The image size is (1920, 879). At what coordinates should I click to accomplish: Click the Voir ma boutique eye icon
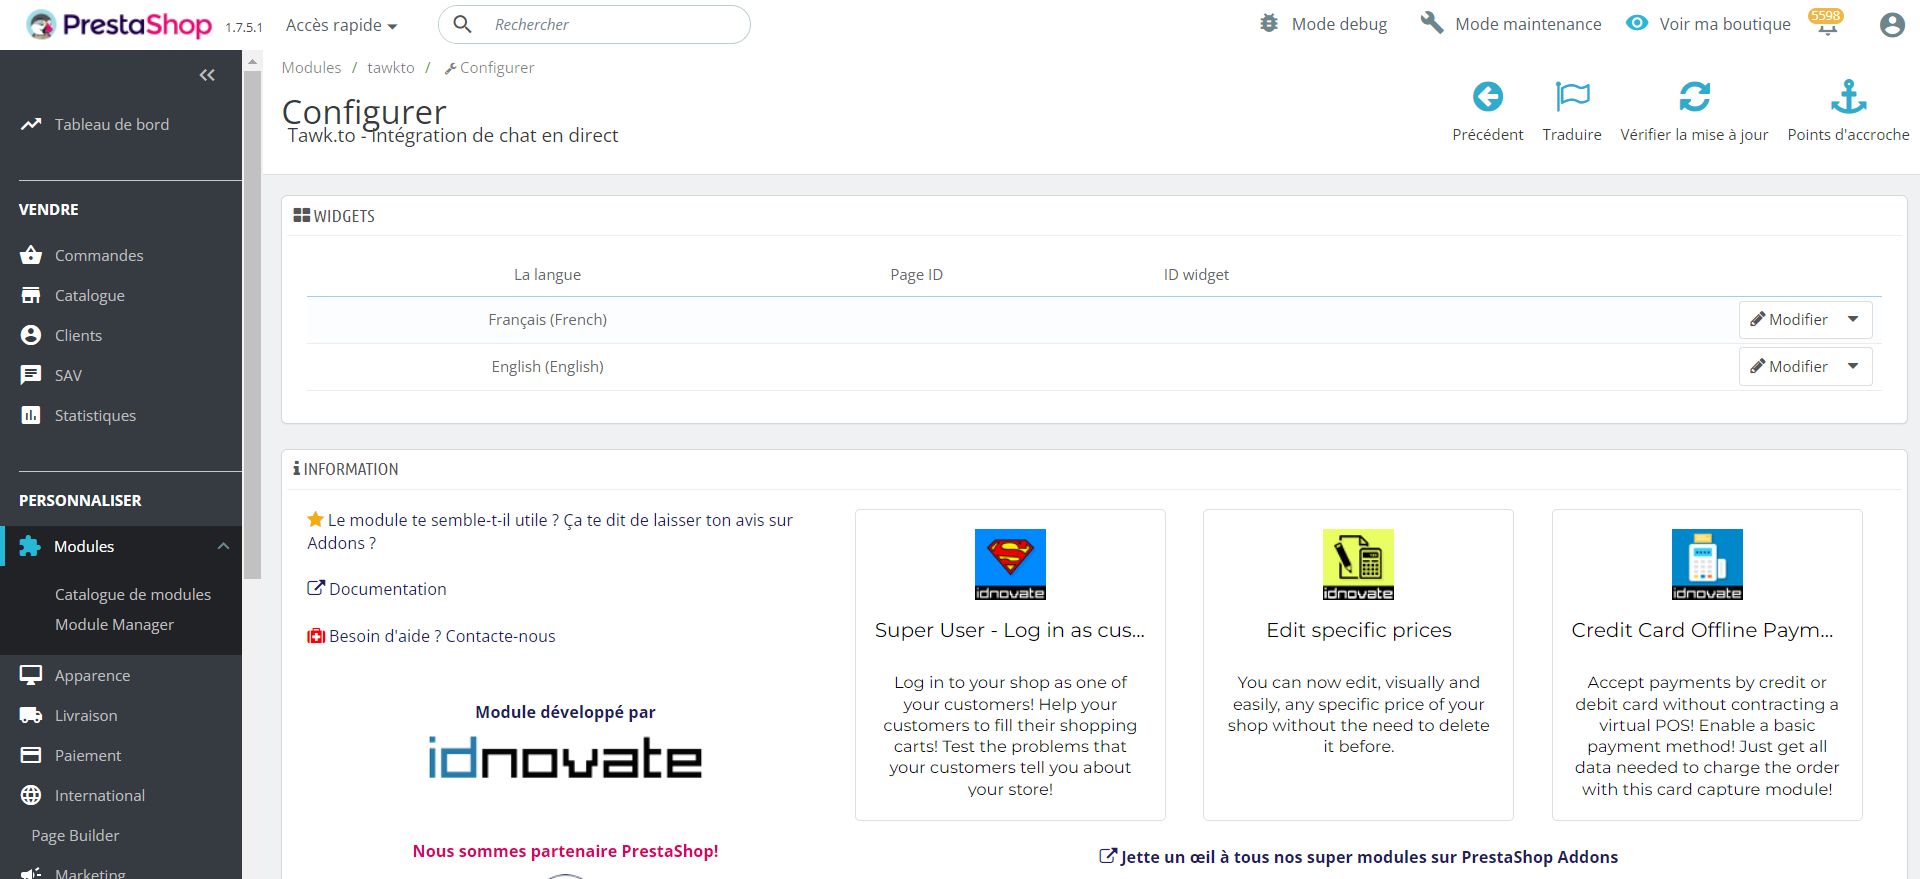[1637, 23]
